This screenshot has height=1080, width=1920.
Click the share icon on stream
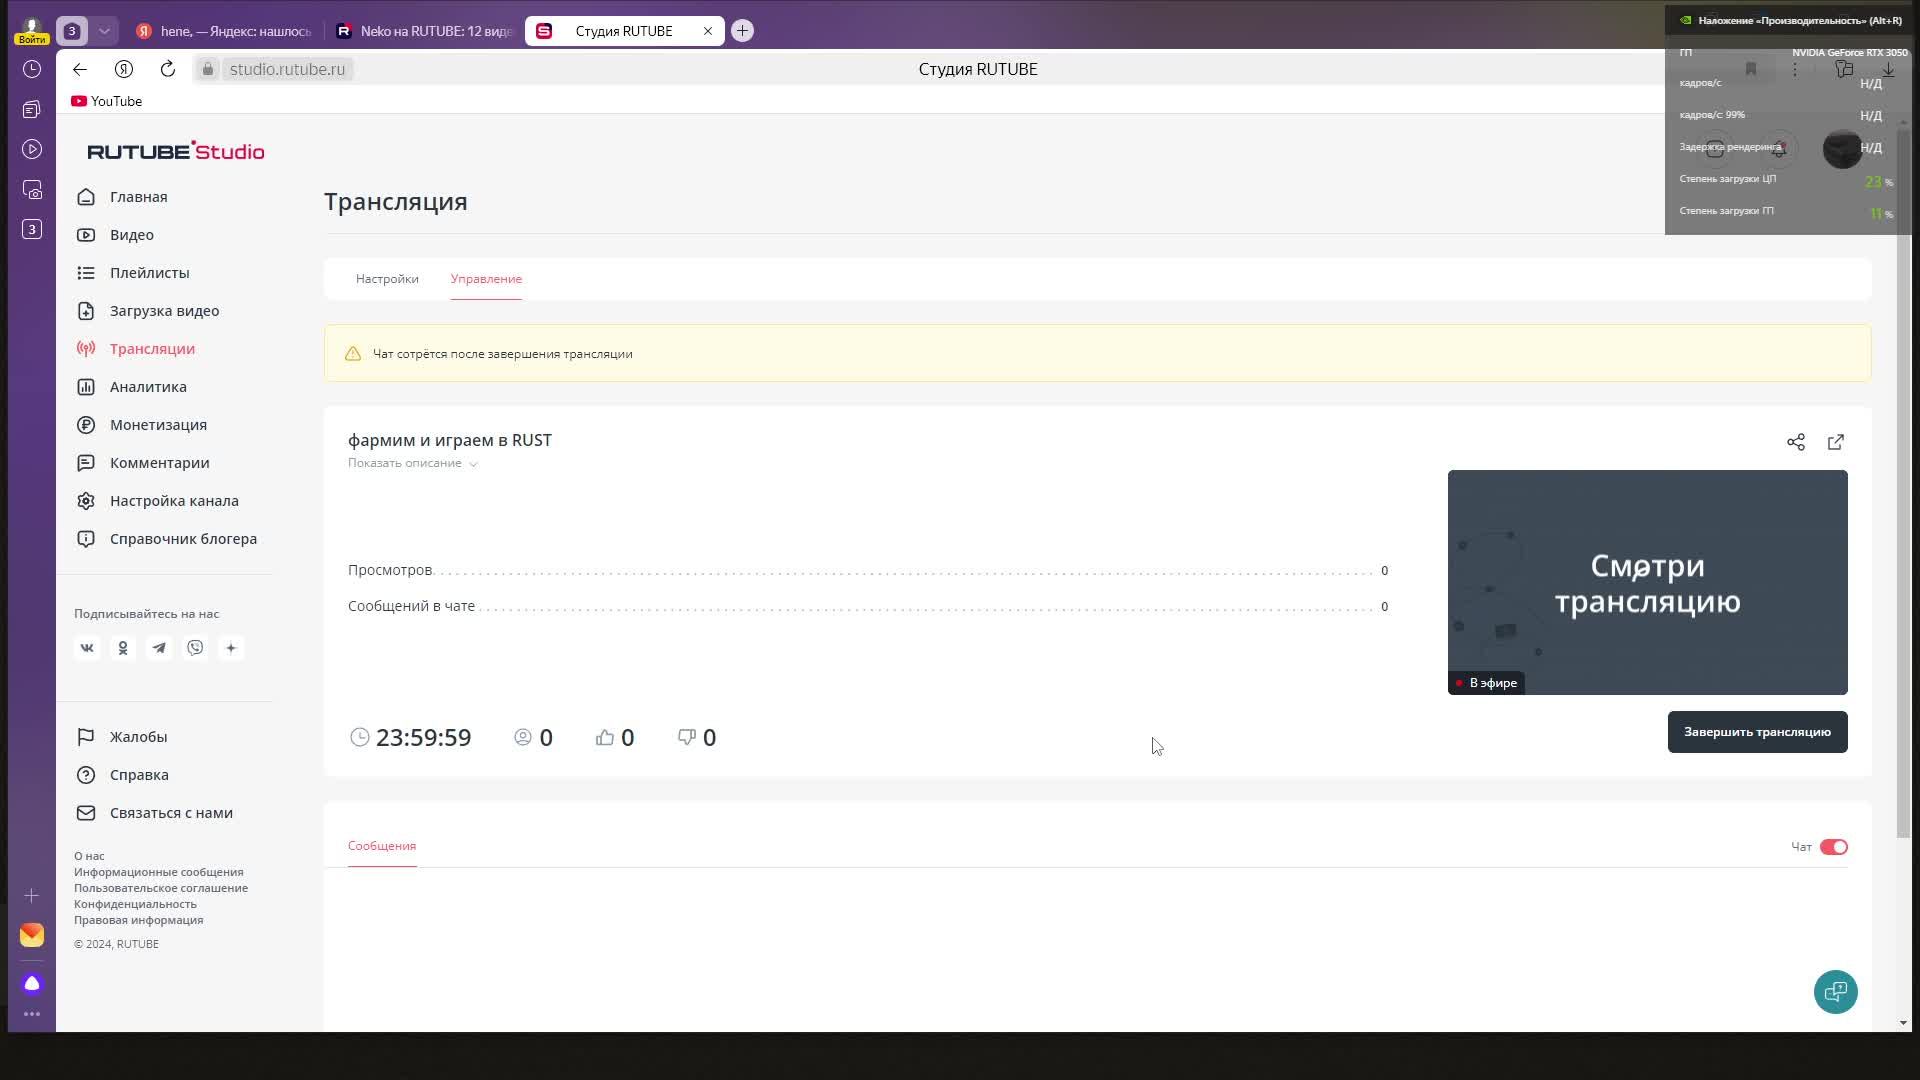tap(1796, 442)
